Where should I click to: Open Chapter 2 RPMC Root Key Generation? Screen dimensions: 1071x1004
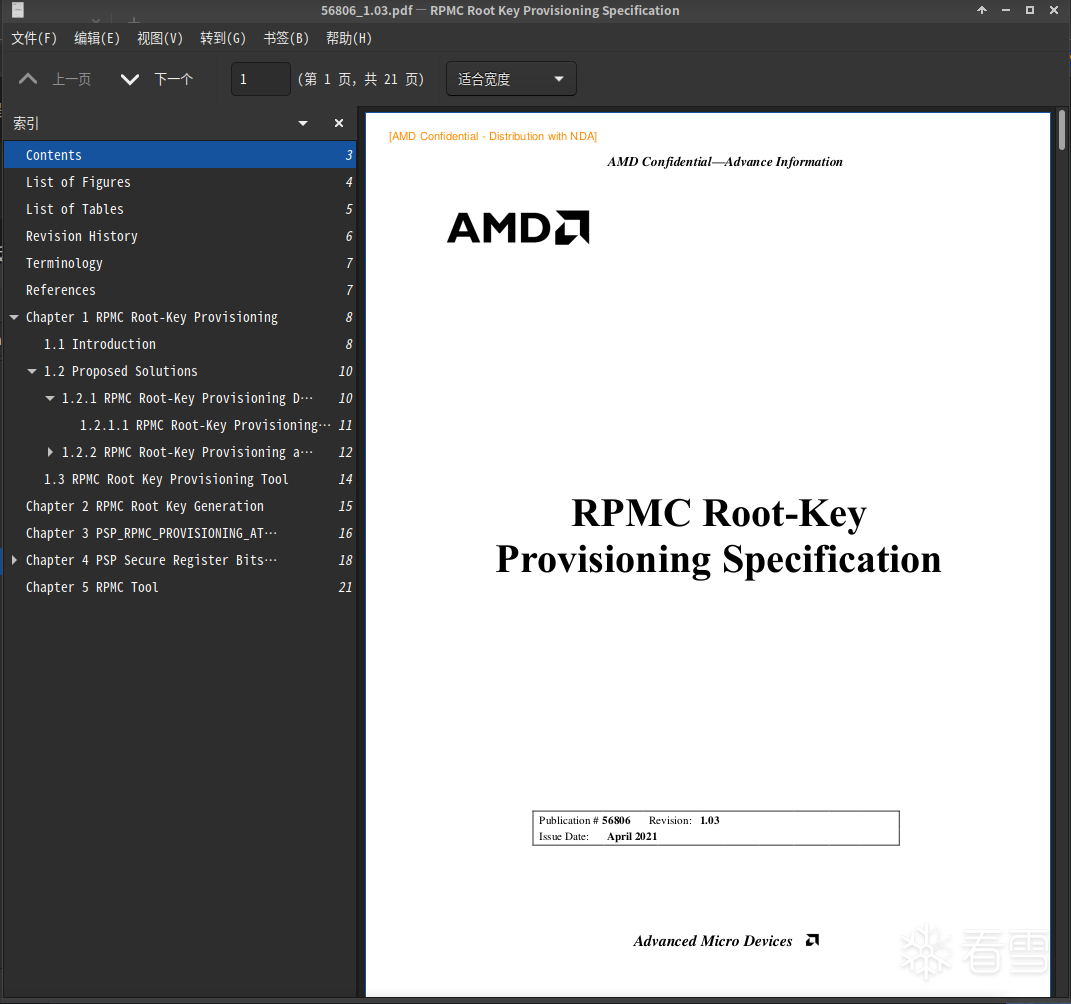(180, 506)
